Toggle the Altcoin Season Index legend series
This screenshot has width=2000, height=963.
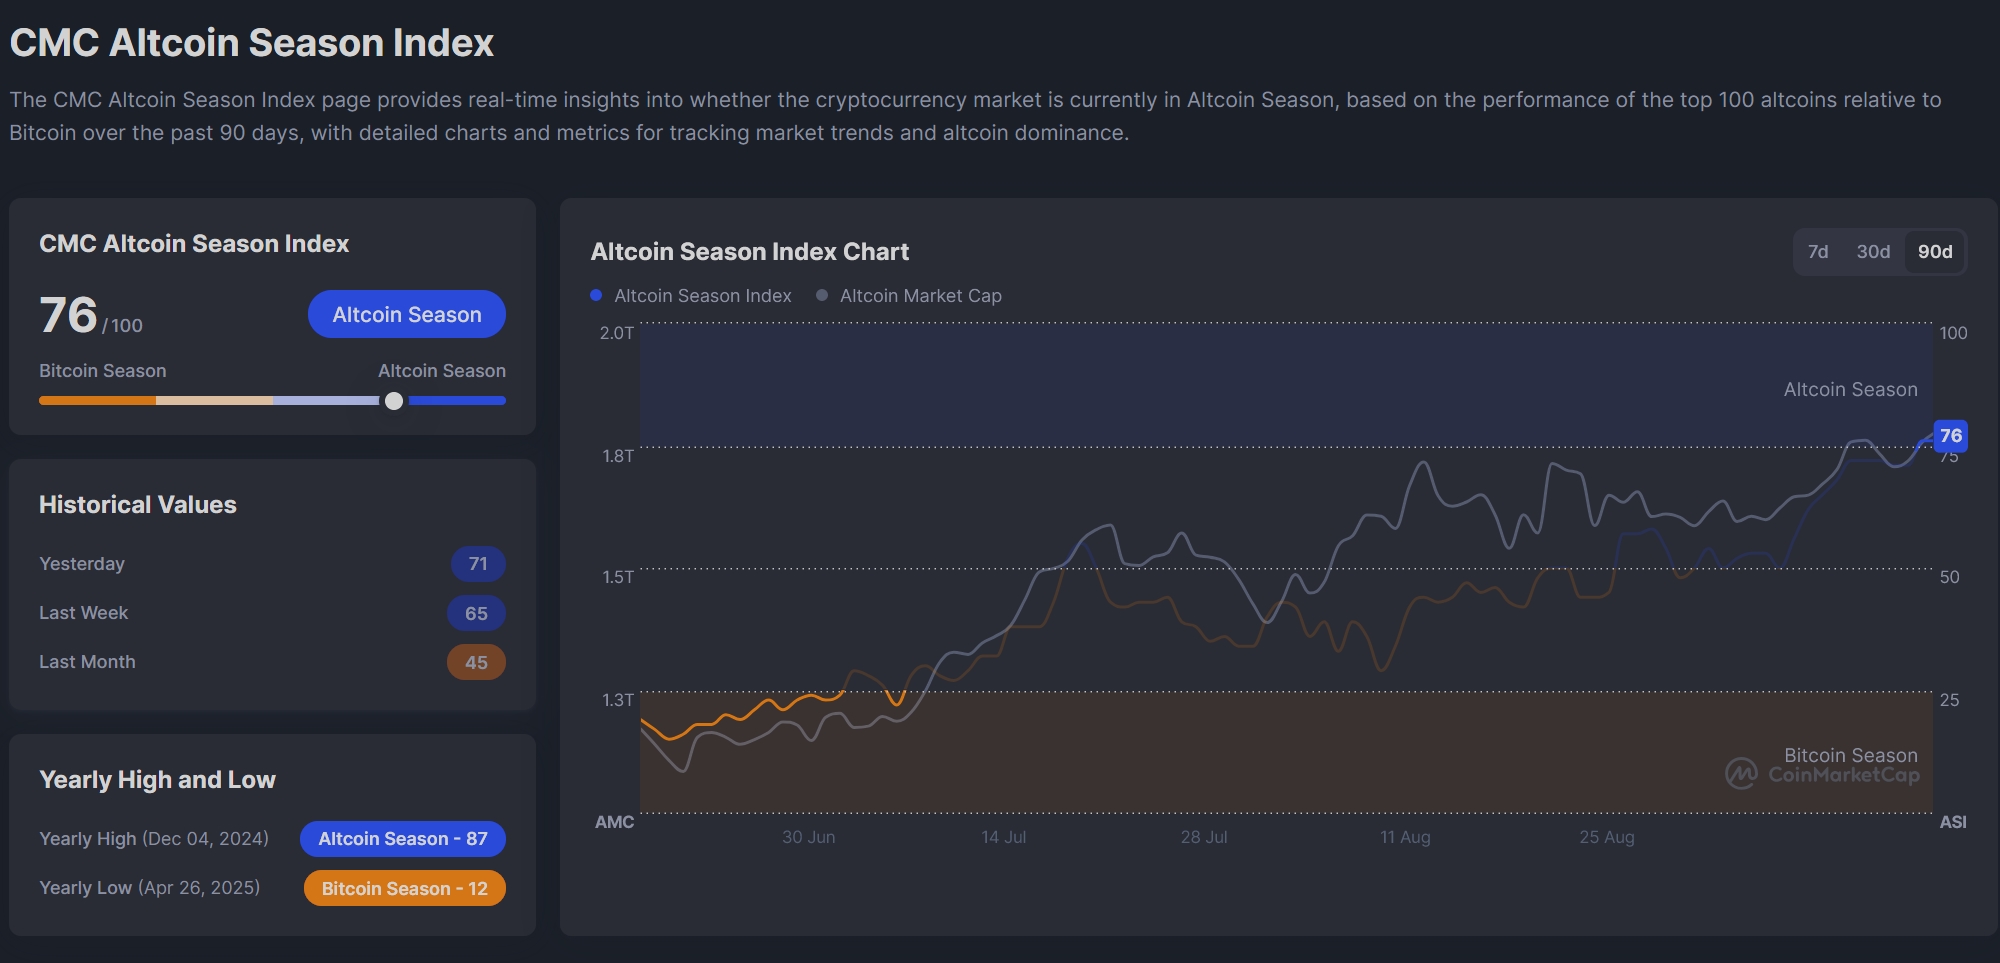[702, 296]
